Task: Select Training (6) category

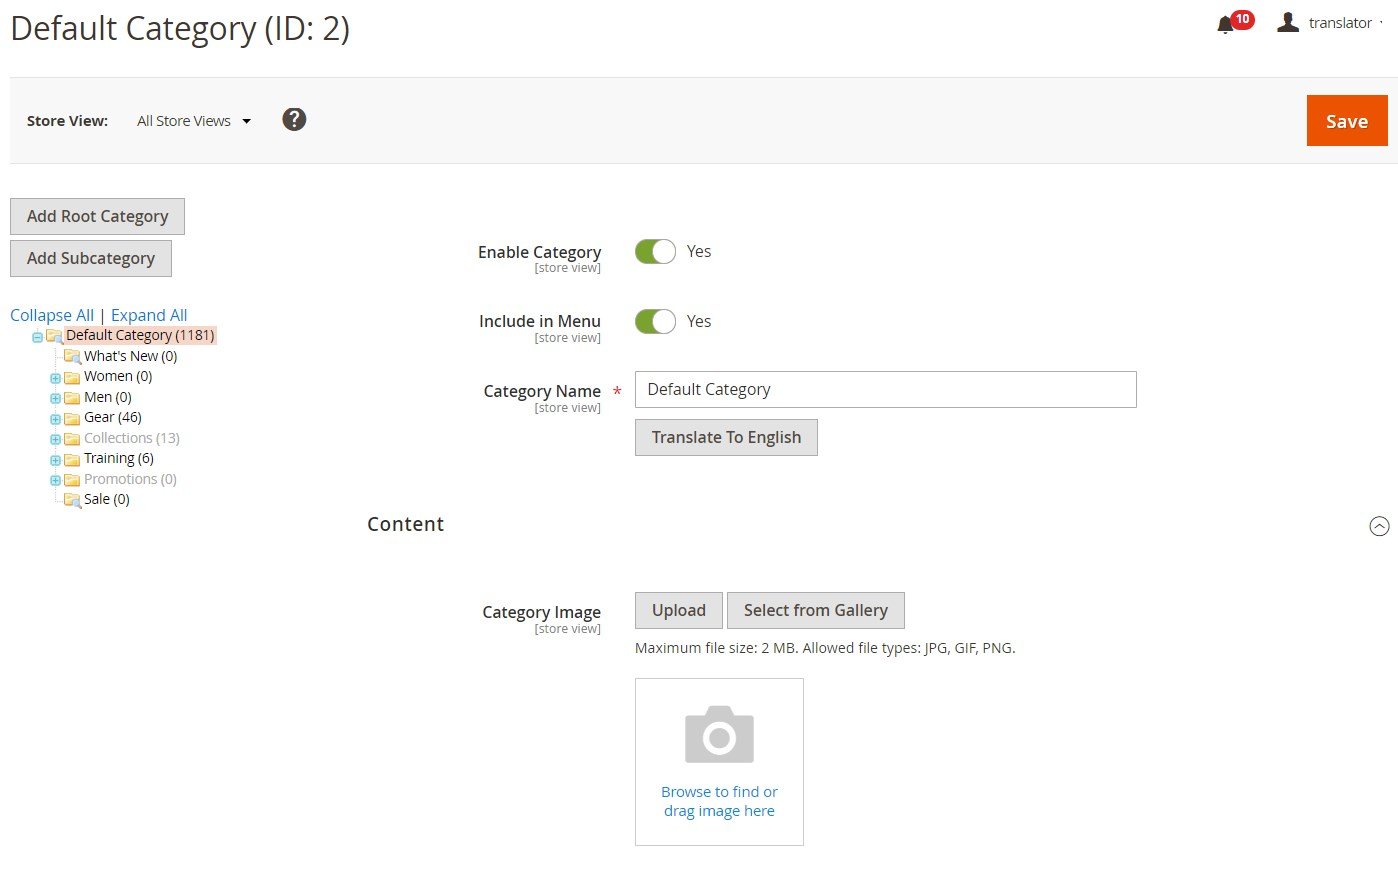Action: (119, 458)
